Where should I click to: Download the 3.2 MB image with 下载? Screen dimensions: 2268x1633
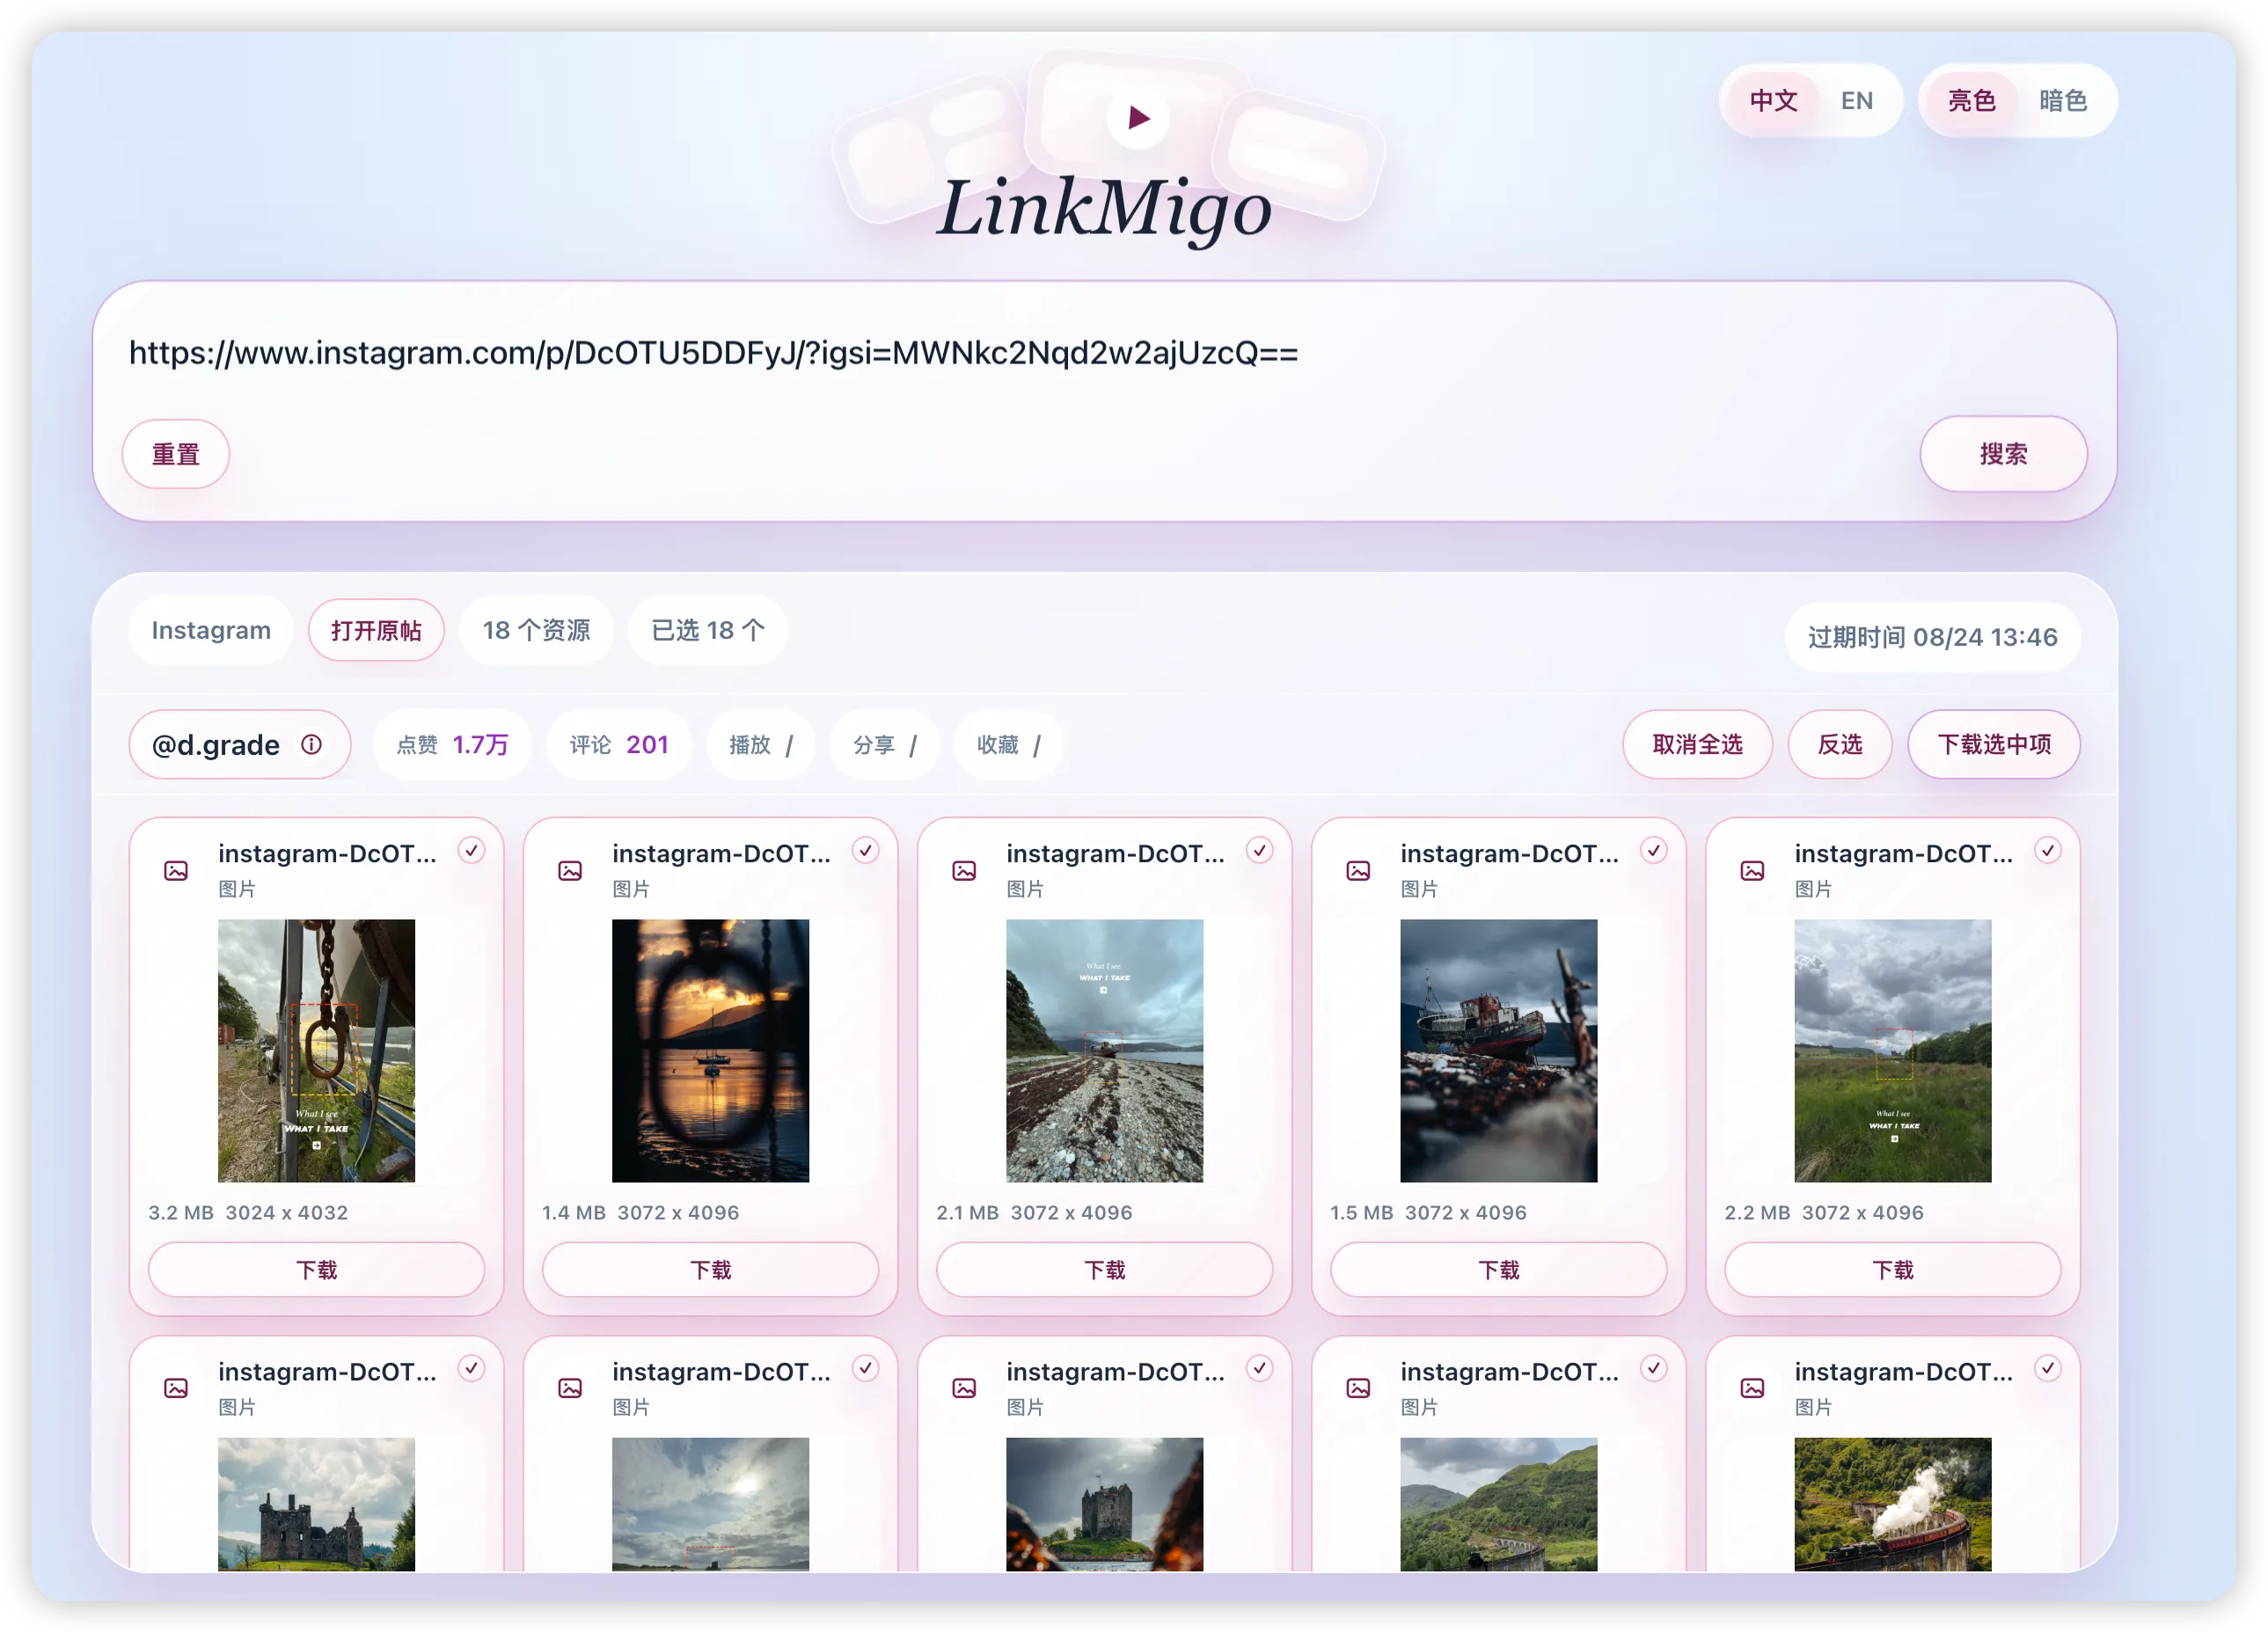(316, 1270)
